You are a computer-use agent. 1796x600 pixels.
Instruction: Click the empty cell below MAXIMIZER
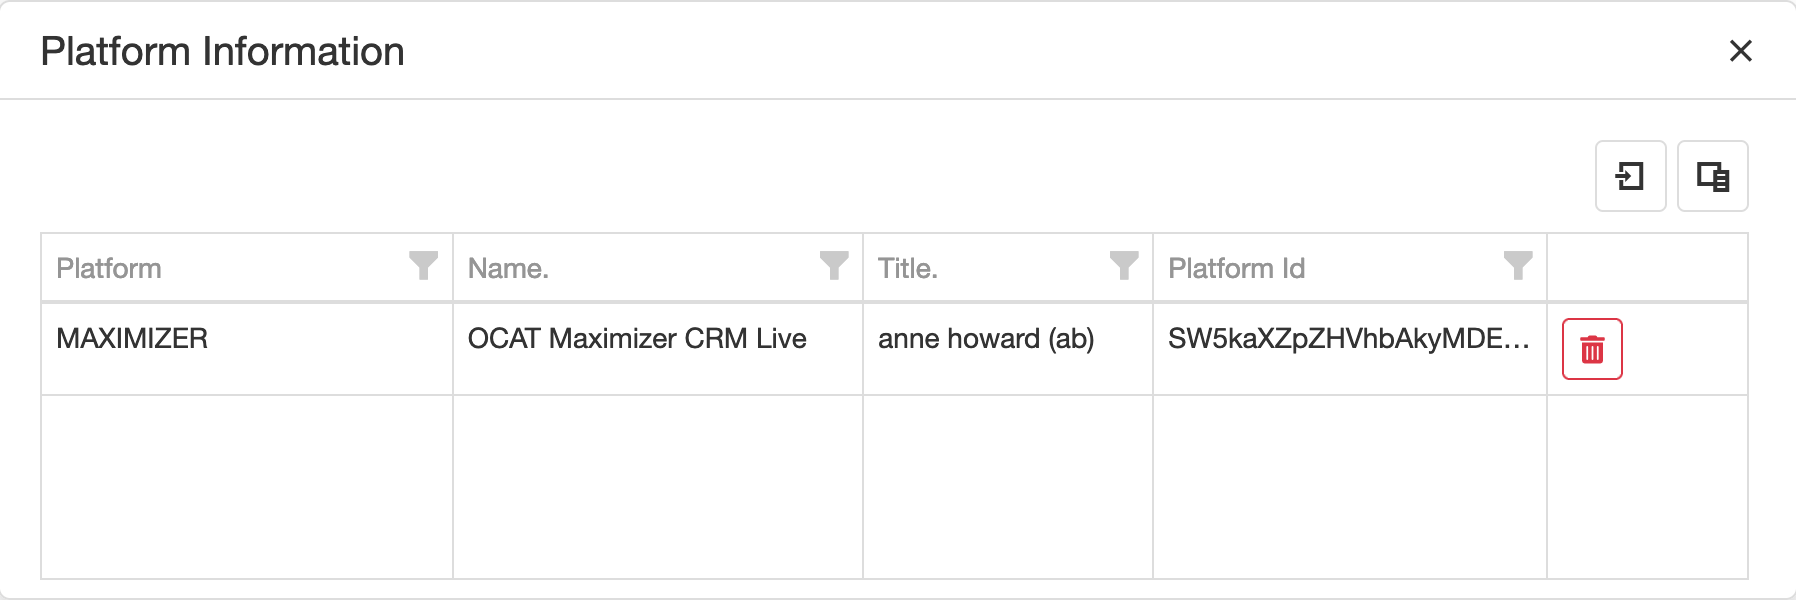pyautogui.click(x=246, y=486)
